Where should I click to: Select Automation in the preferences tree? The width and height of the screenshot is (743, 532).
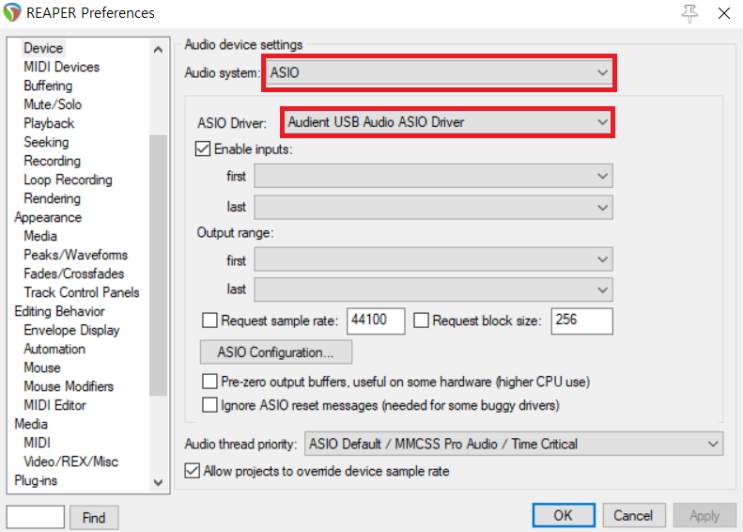54,349
